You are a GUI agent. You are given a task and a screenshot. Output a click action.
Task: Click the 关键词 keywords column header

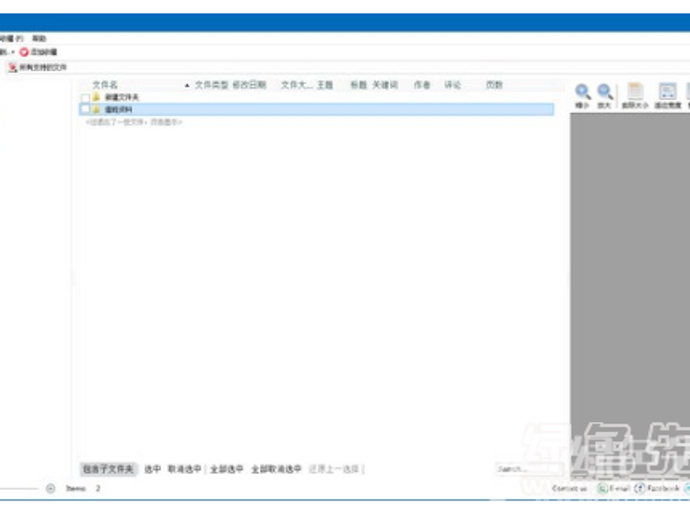pyautogui.click(x=385, y=85)
